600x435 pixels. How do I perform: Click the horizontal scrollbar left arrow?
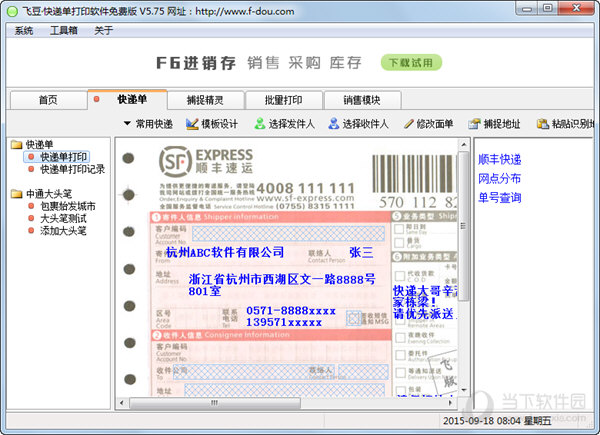[x=122, y=402]
